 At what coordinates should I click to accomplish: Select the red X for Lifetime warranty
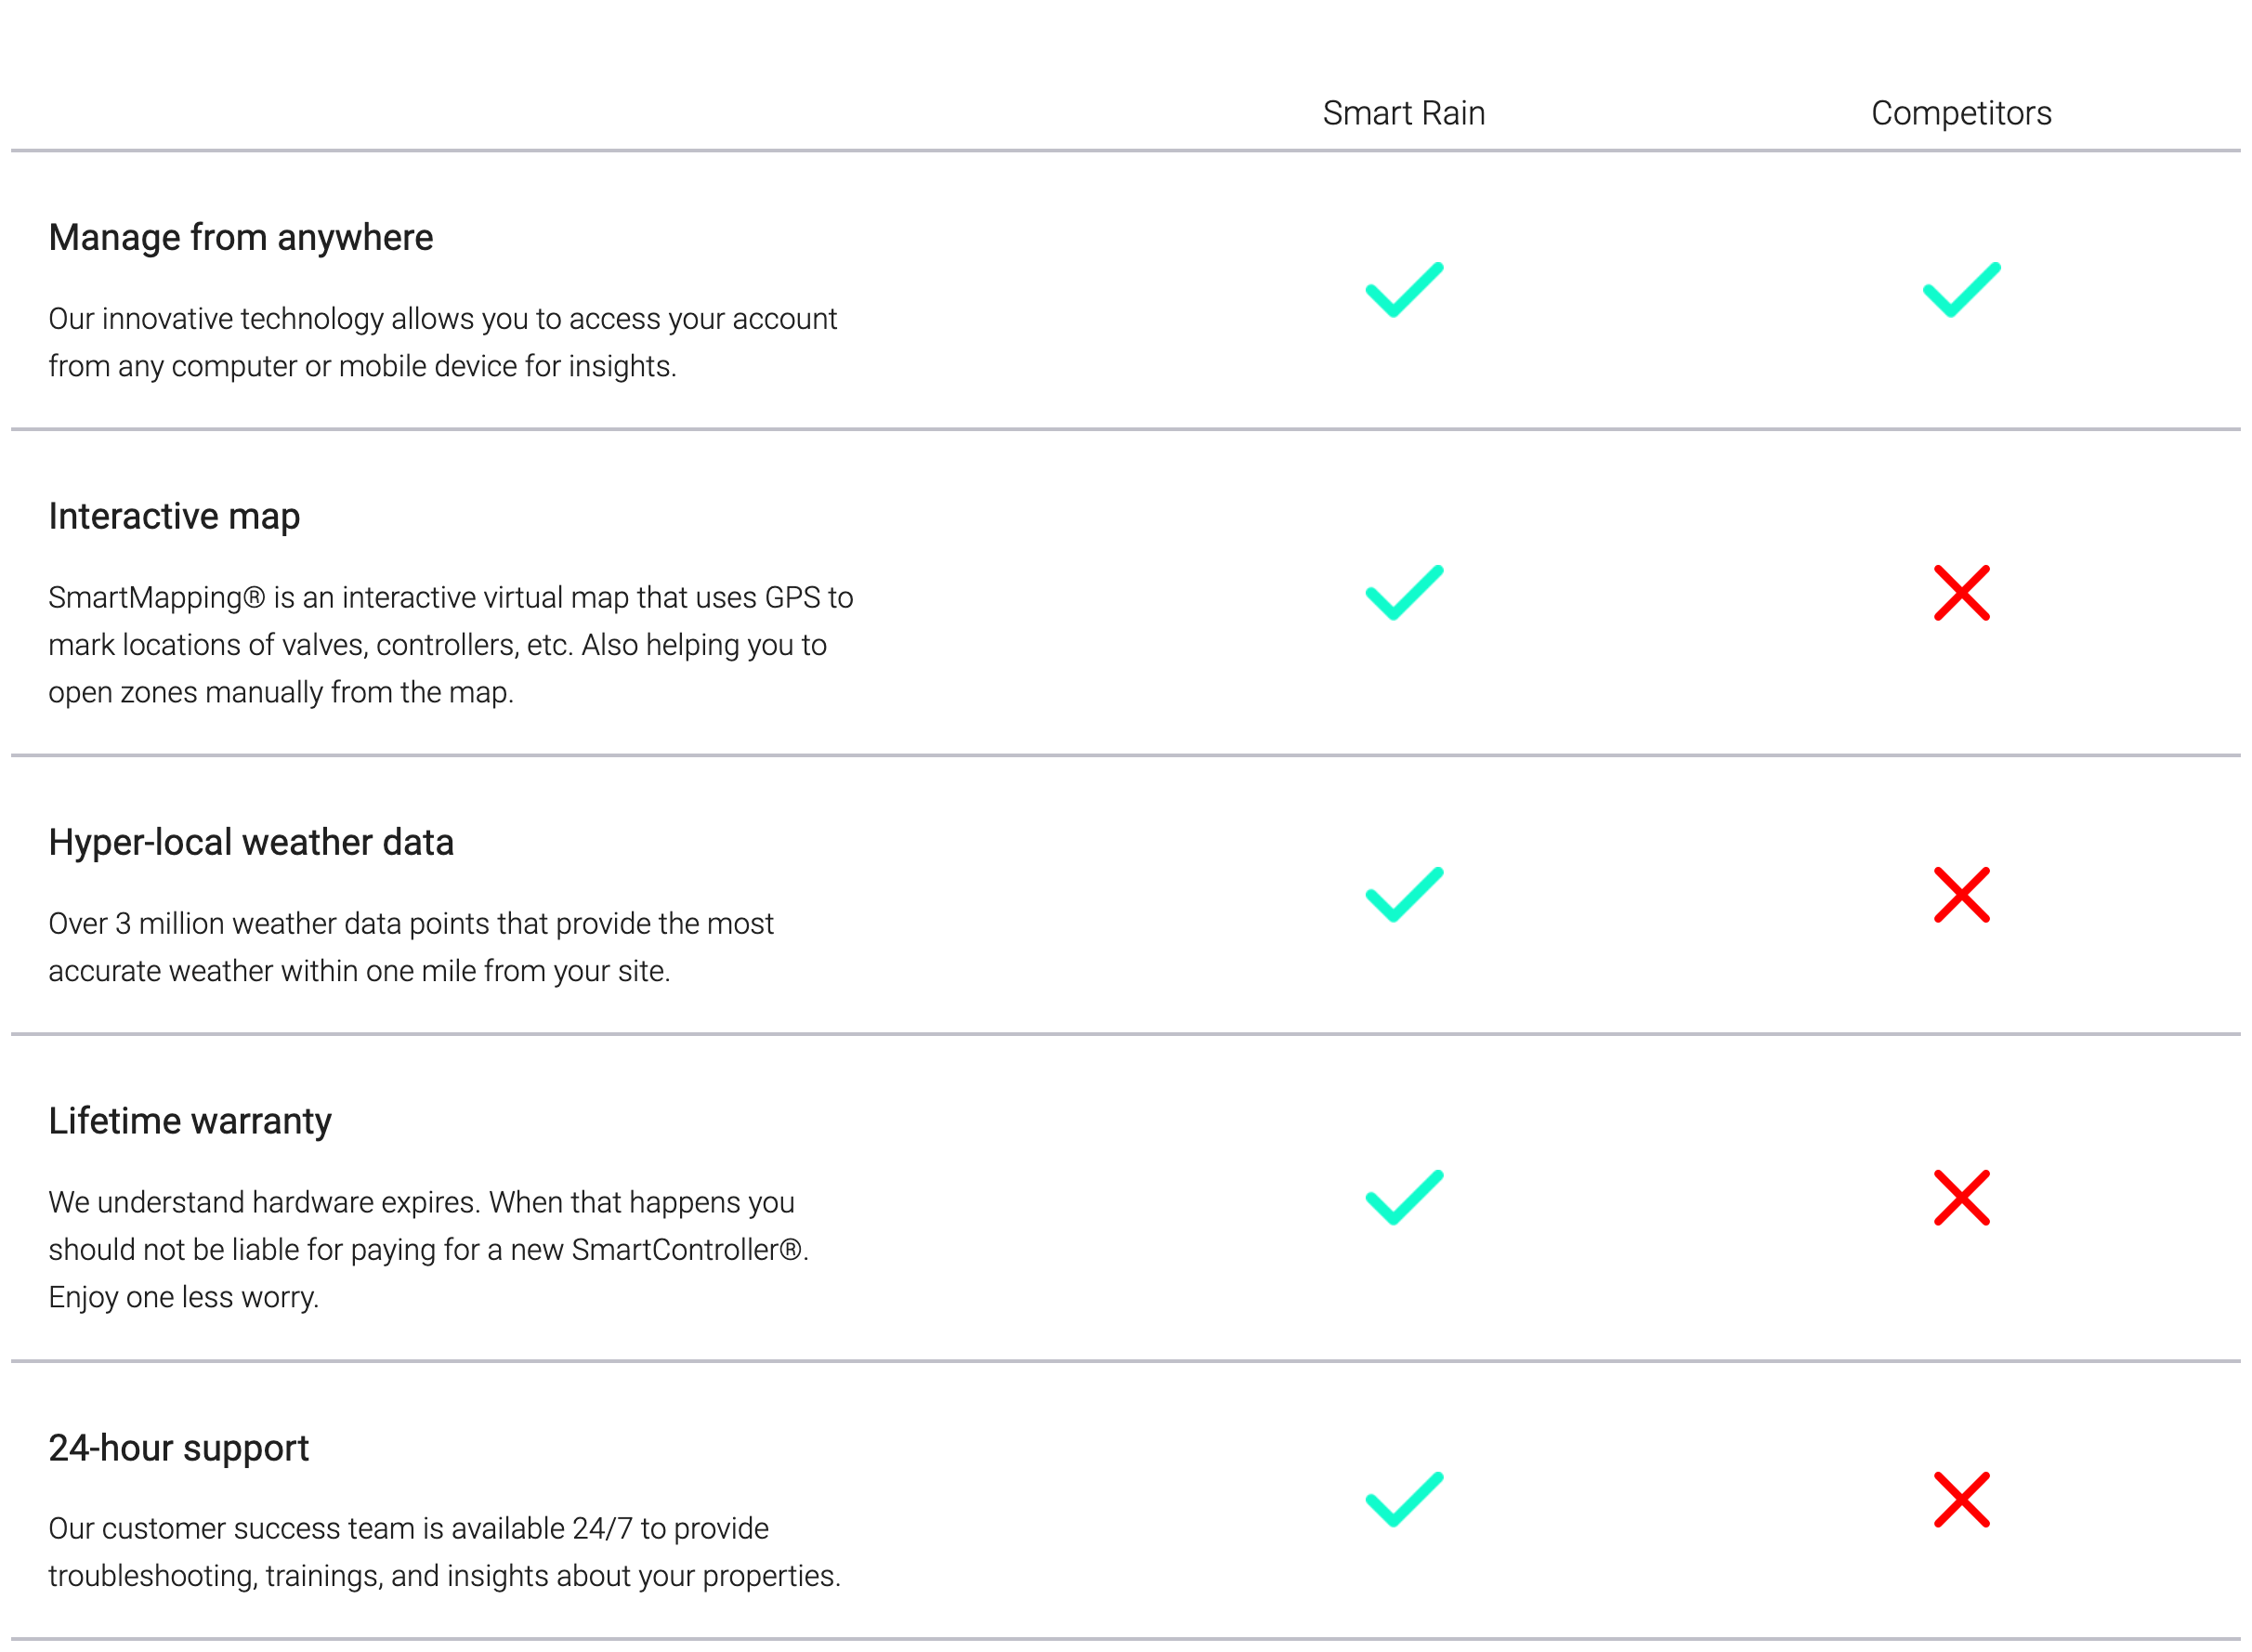coord(1961,1198)
